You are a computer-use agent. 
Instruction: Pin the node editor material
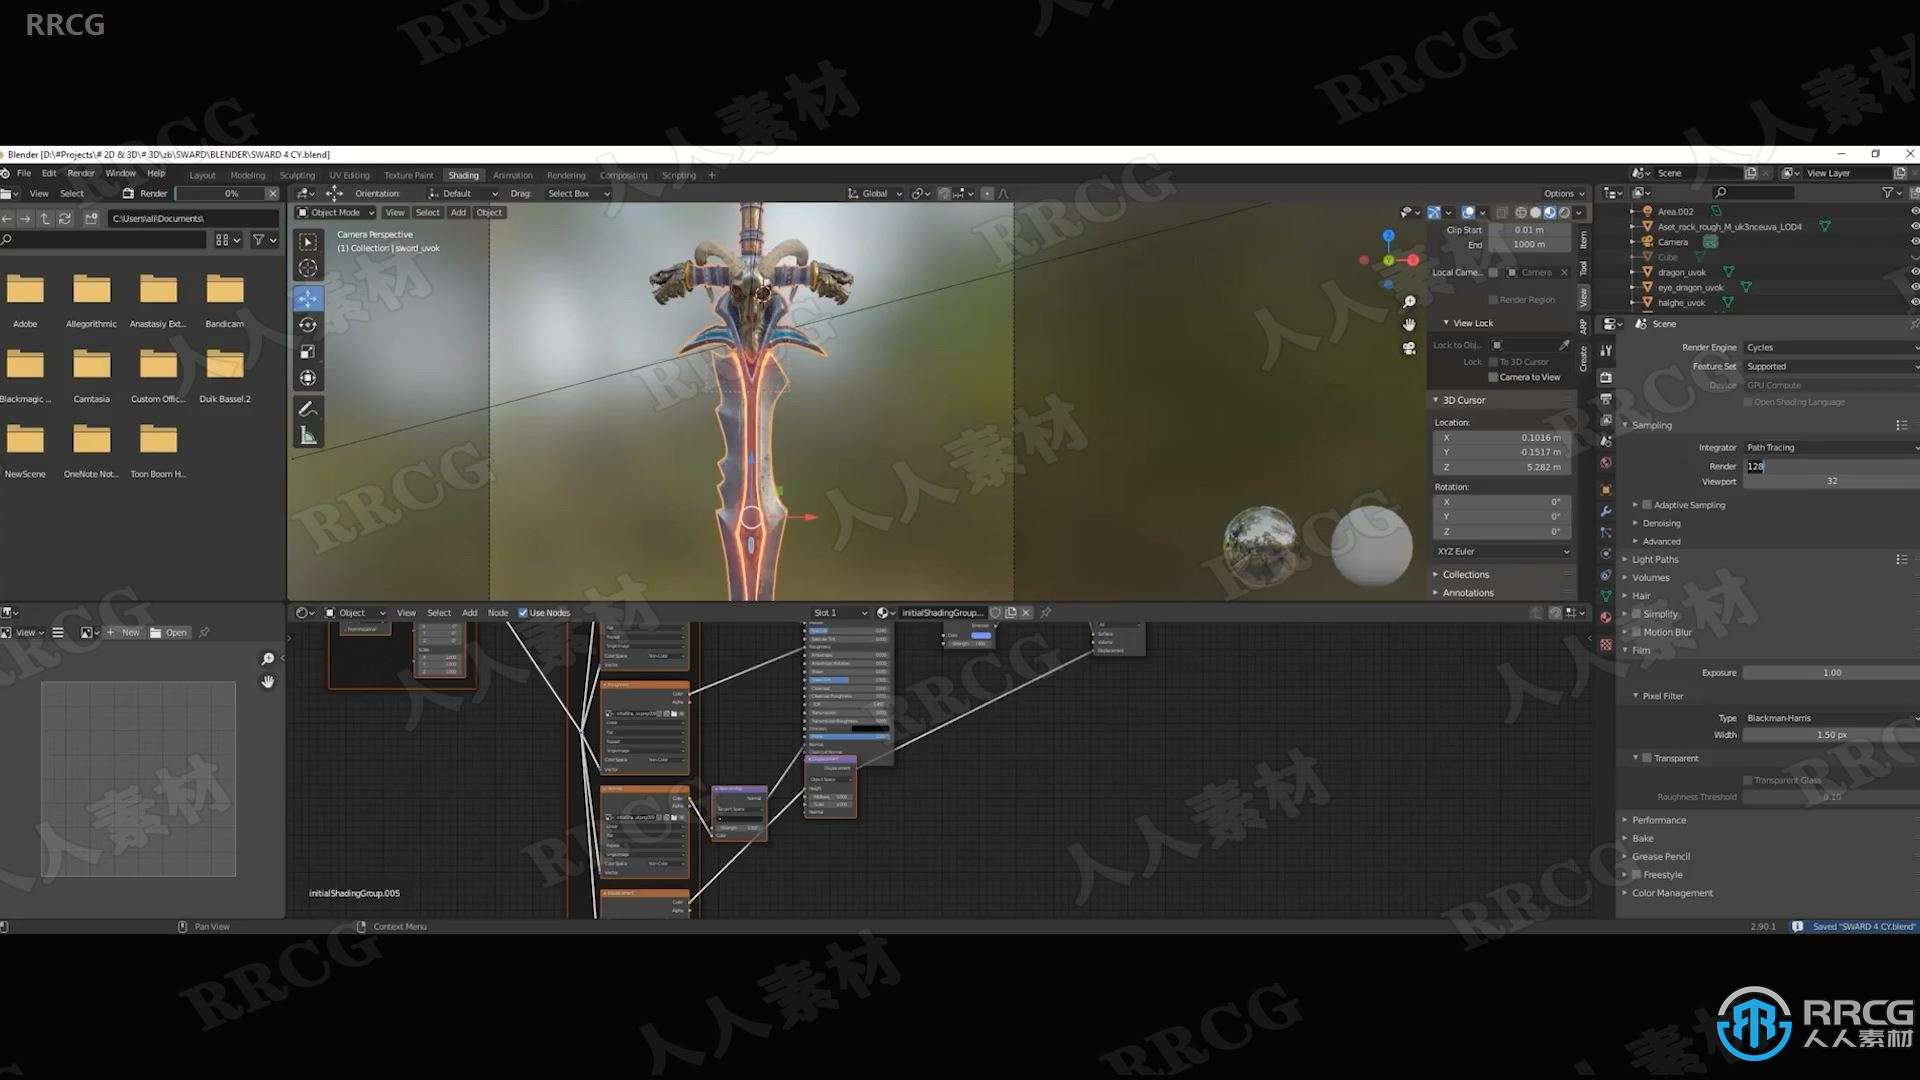pyautogui.click(x=1046, y=613)
